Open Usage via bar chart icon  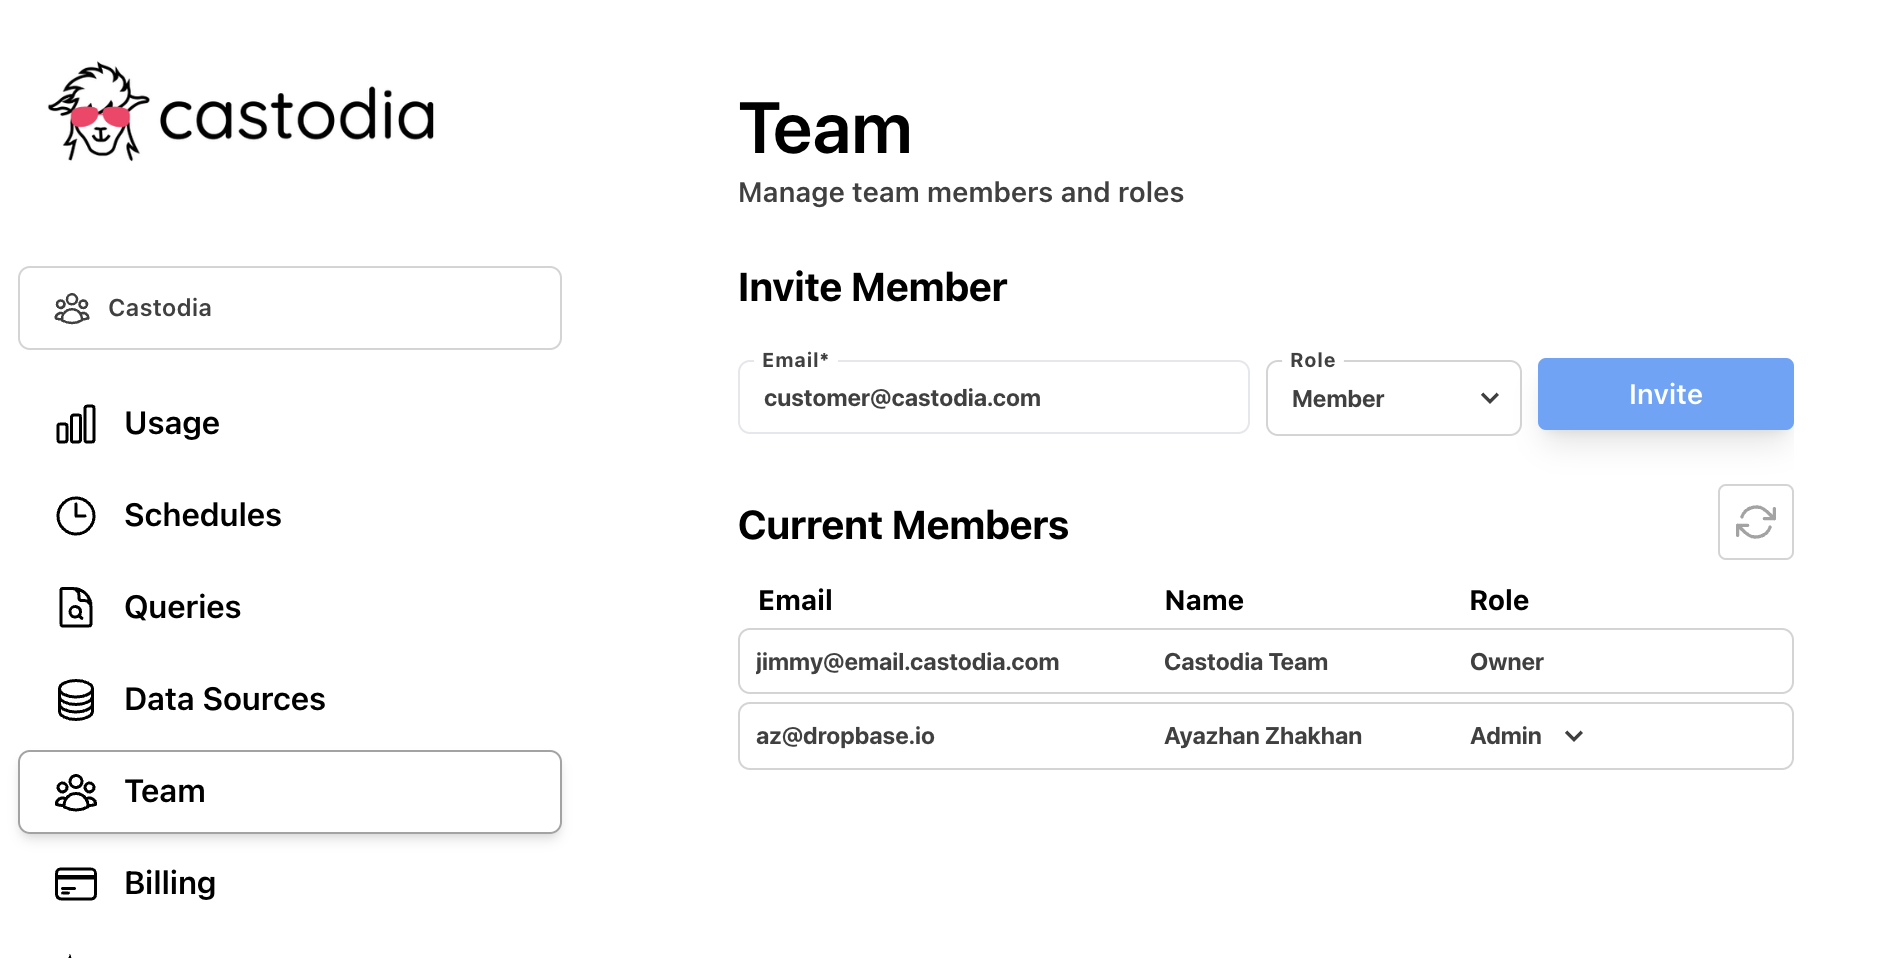[x=76, y=424]
